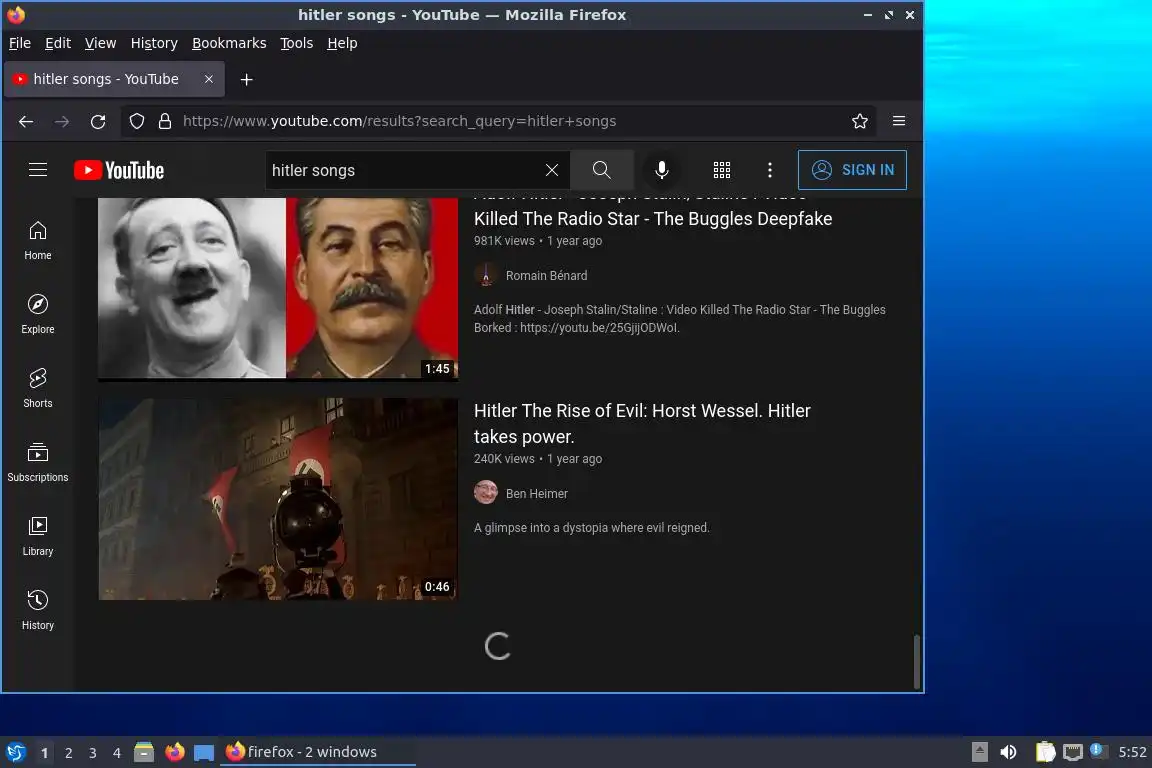1152x768 pixels.
Task: Open the Killed The Radio Star Deepfake title
Action: point(652,219)
